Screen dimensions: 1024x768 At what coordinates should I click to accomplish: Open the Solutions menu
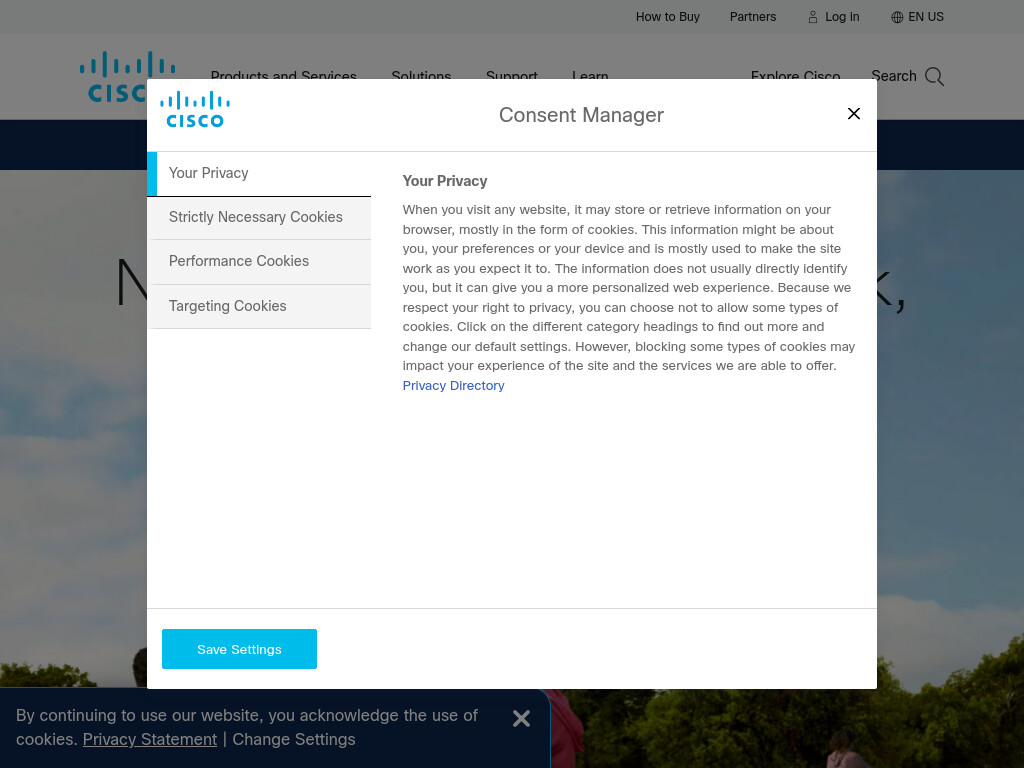[x=421, y=74]
